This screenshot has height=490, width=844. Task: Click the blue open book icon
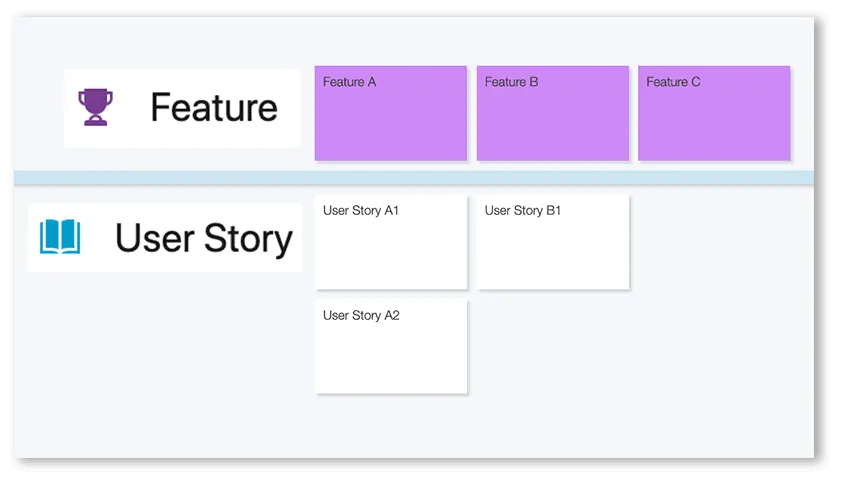coord(60,238)
